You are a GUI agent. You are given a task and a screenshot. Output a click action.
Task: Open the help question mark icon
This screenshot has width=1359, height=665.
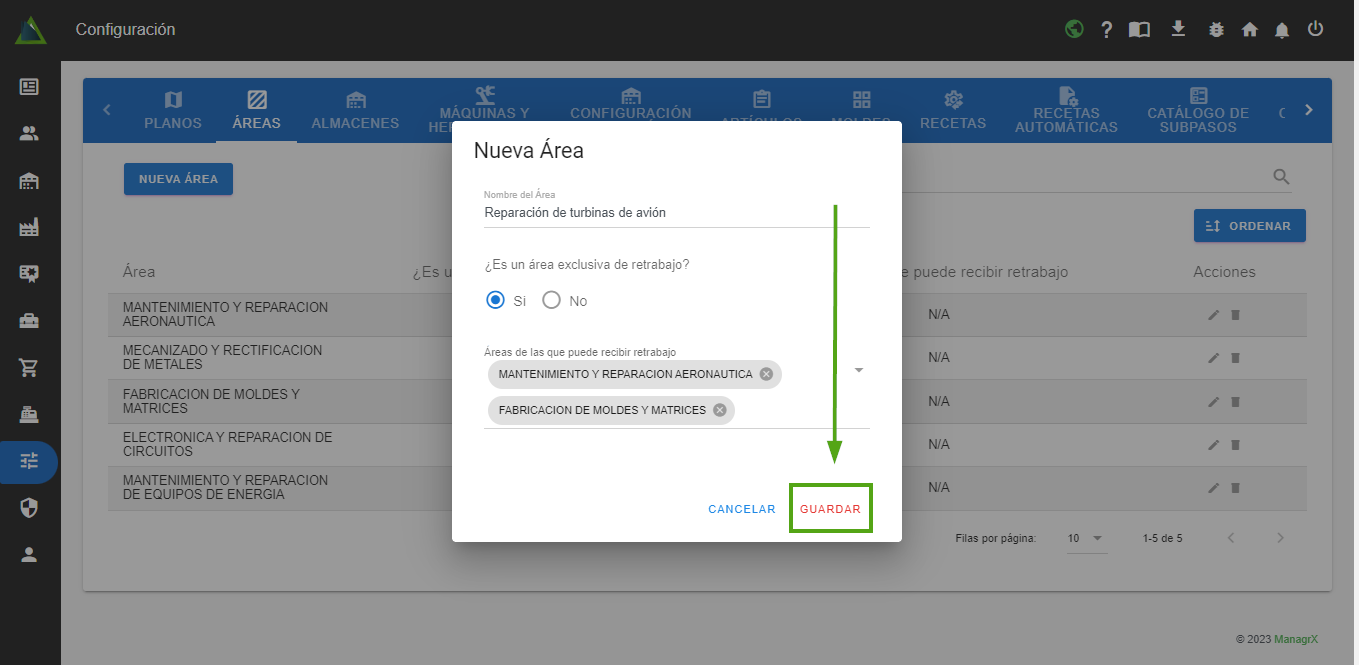(x=1106, y=30)
